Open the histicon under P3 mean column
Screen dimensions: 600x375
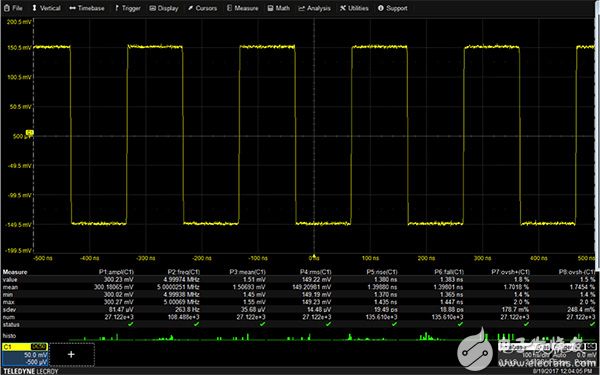coord(233,337)
